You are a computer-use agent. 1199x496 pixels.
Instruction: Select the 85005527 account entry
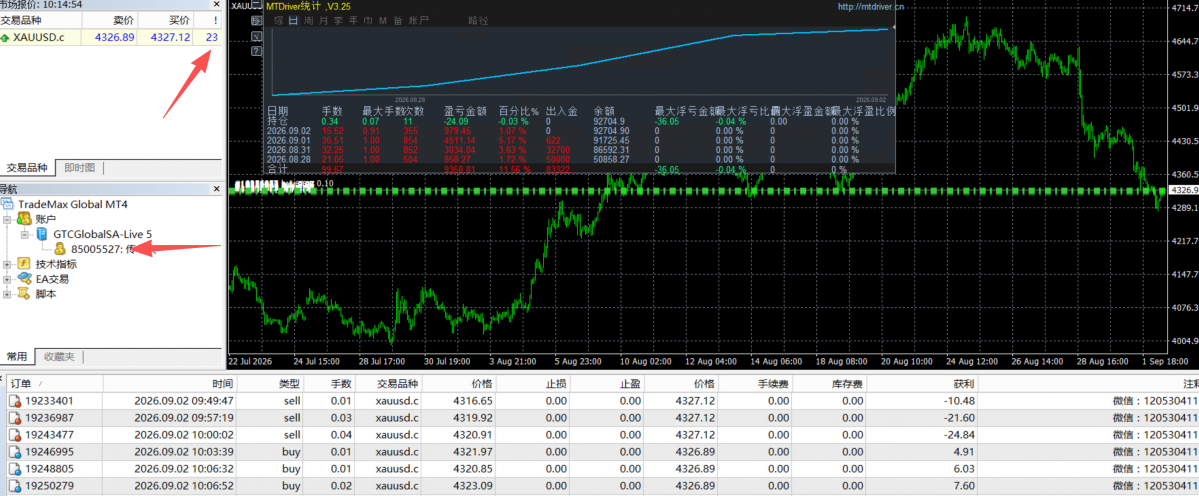coord(102,249)
